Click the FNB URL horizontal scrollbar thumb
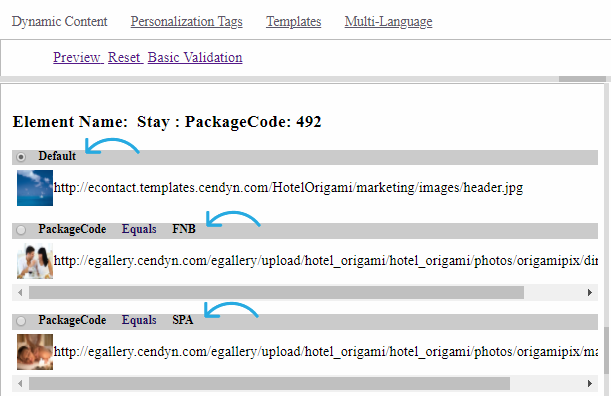Image resolution: width=611 pixels, height=396 pixels. (276, 292)
